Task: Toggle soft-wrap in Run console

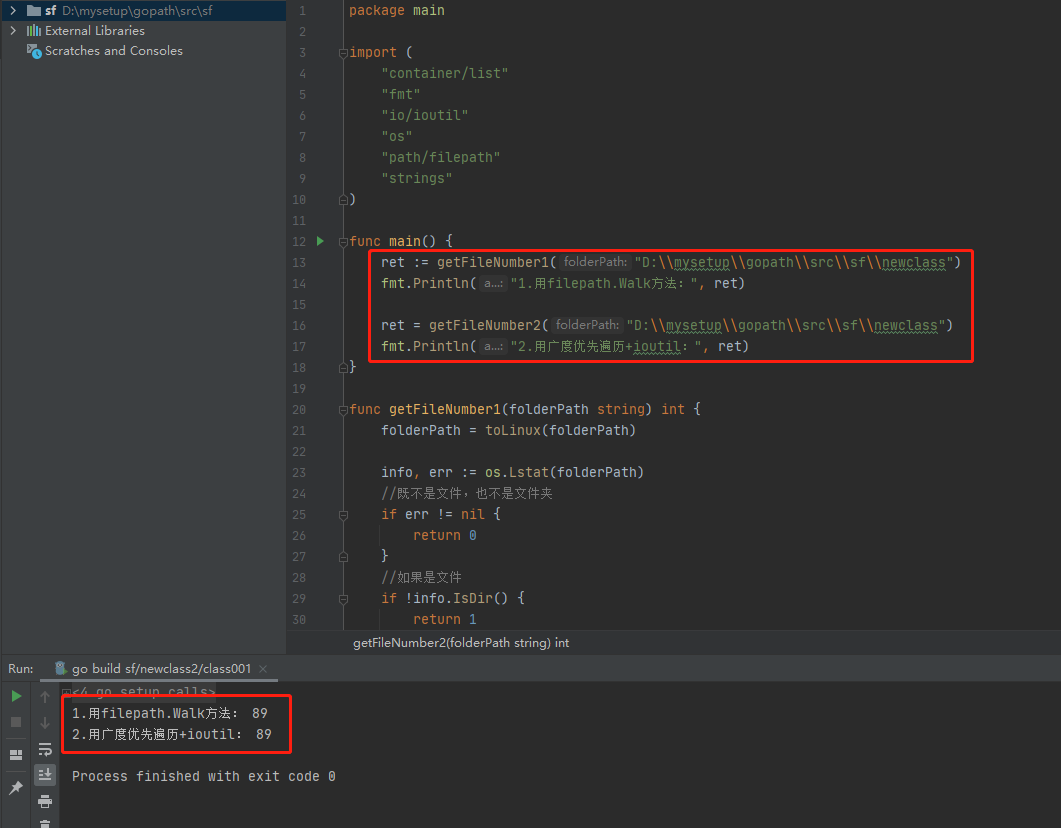Action: click(x=45, y=749)
